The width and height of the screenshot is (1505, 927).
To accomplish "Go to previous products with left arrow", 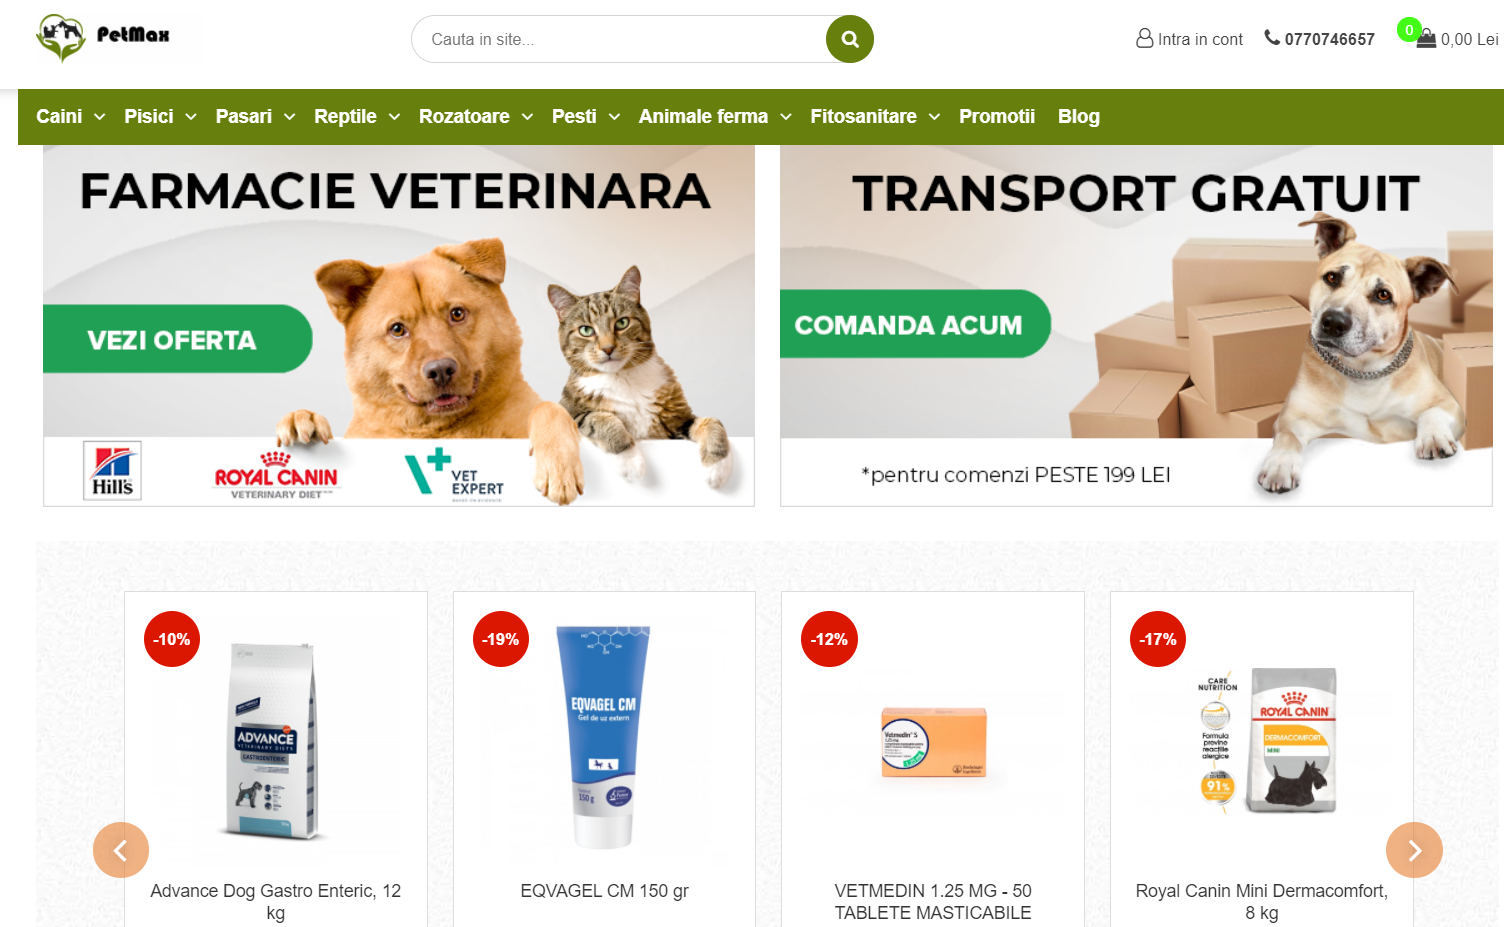I will (121, 850).
